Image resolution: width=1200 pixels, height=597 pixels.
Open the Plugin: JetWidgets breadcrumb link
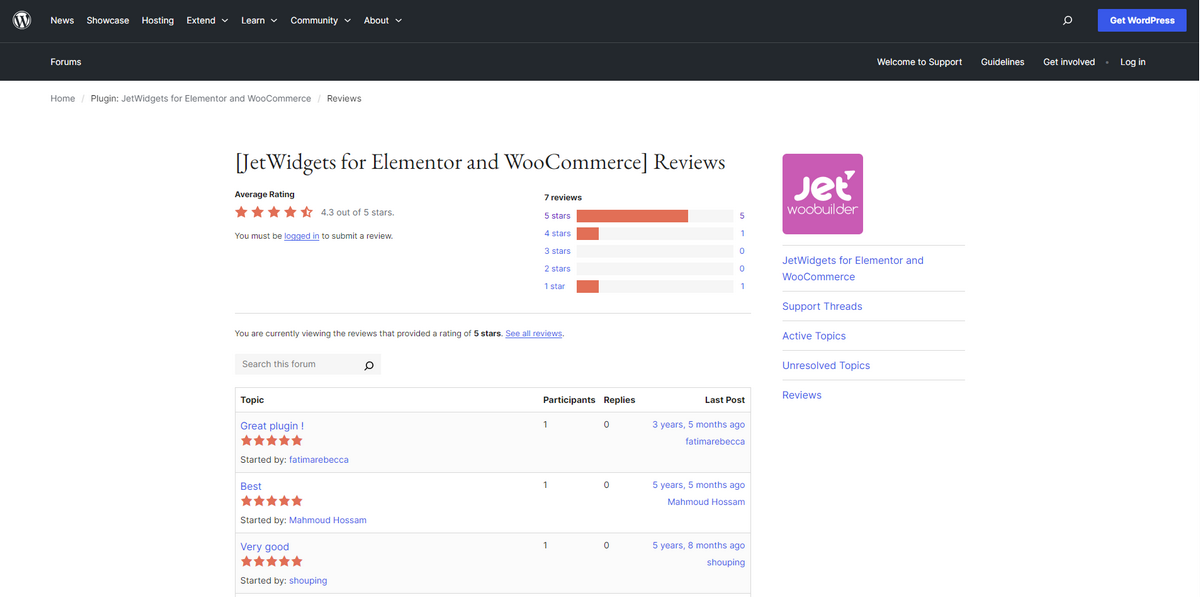click(201, 99)
